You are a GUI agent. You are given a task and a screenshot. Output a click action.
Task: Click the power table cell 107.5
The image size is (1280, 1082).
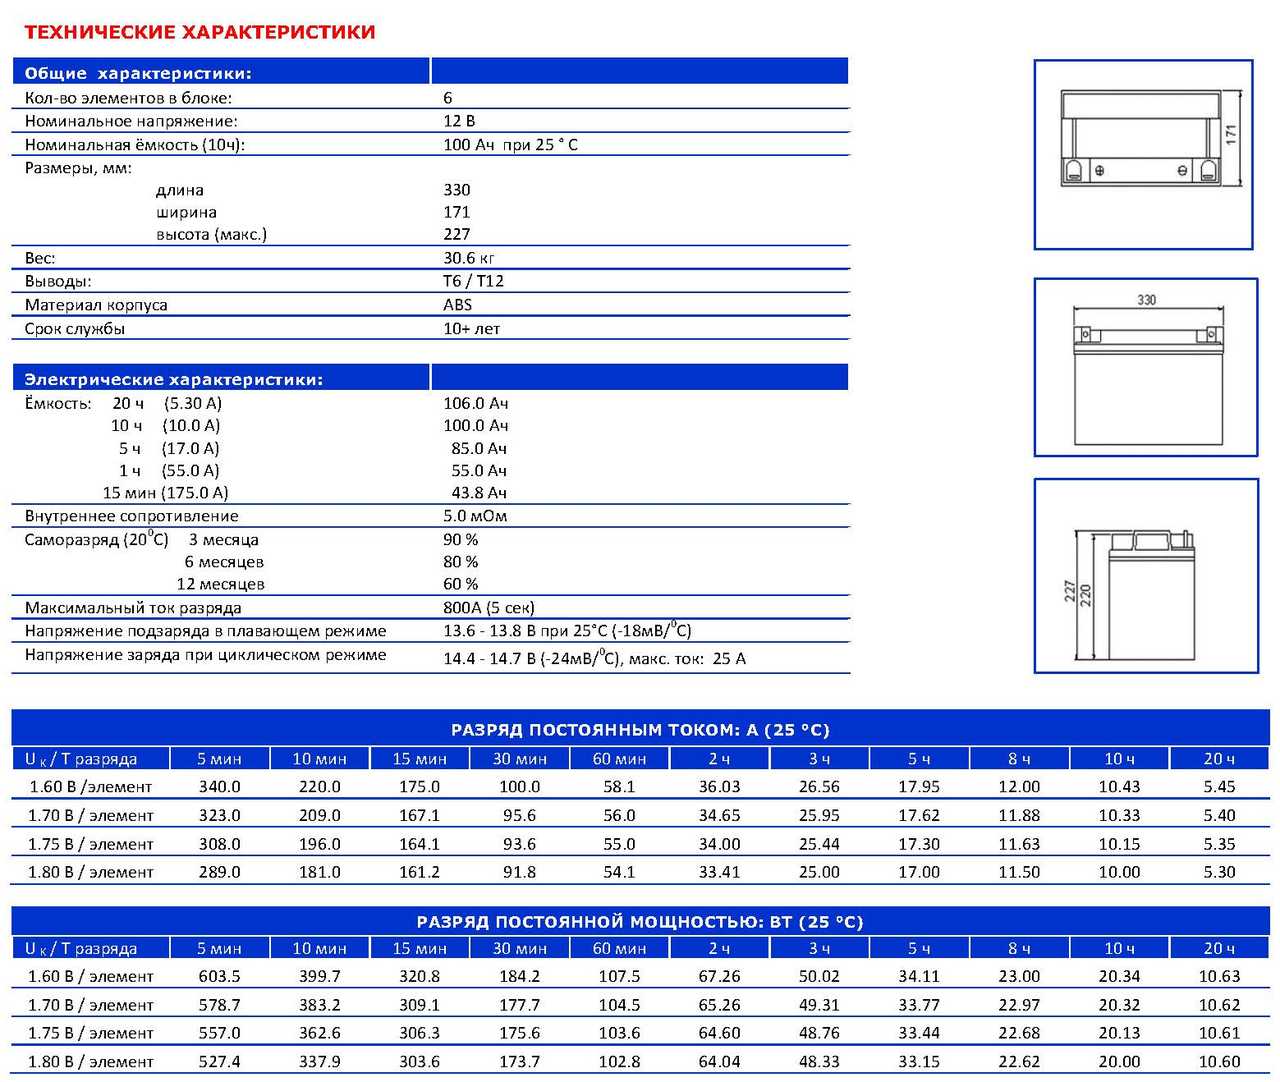pos(620,977)
